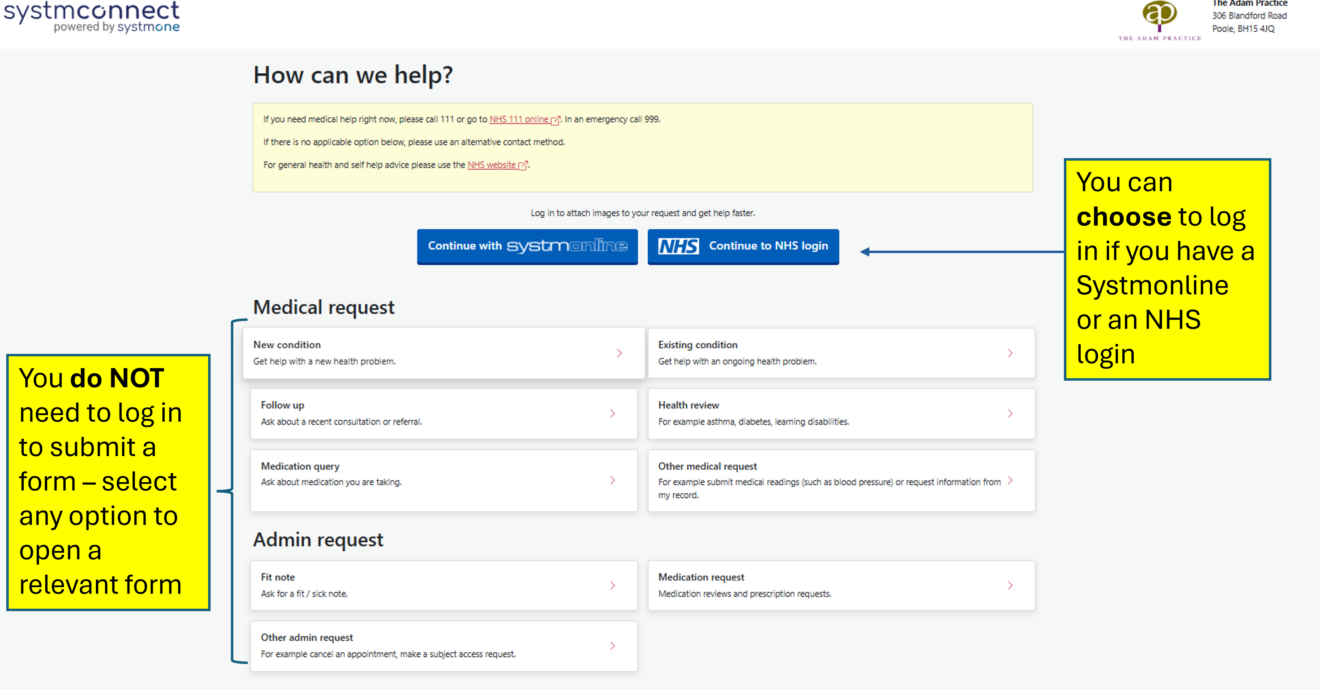This screenshot has height=689, width=1320.
Task: Open Other admin request card
Action: pos(443,646)
